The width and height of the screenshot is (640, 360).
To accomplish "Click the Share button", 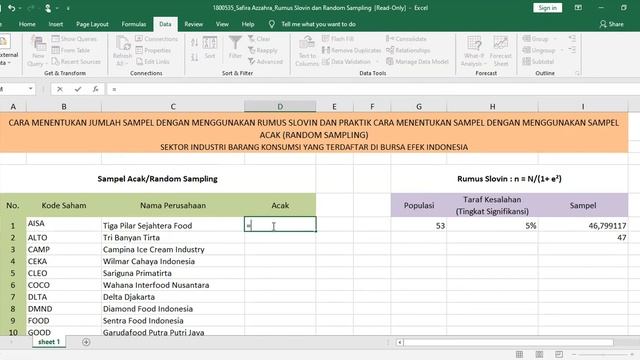I will click(x=611, y=24).
